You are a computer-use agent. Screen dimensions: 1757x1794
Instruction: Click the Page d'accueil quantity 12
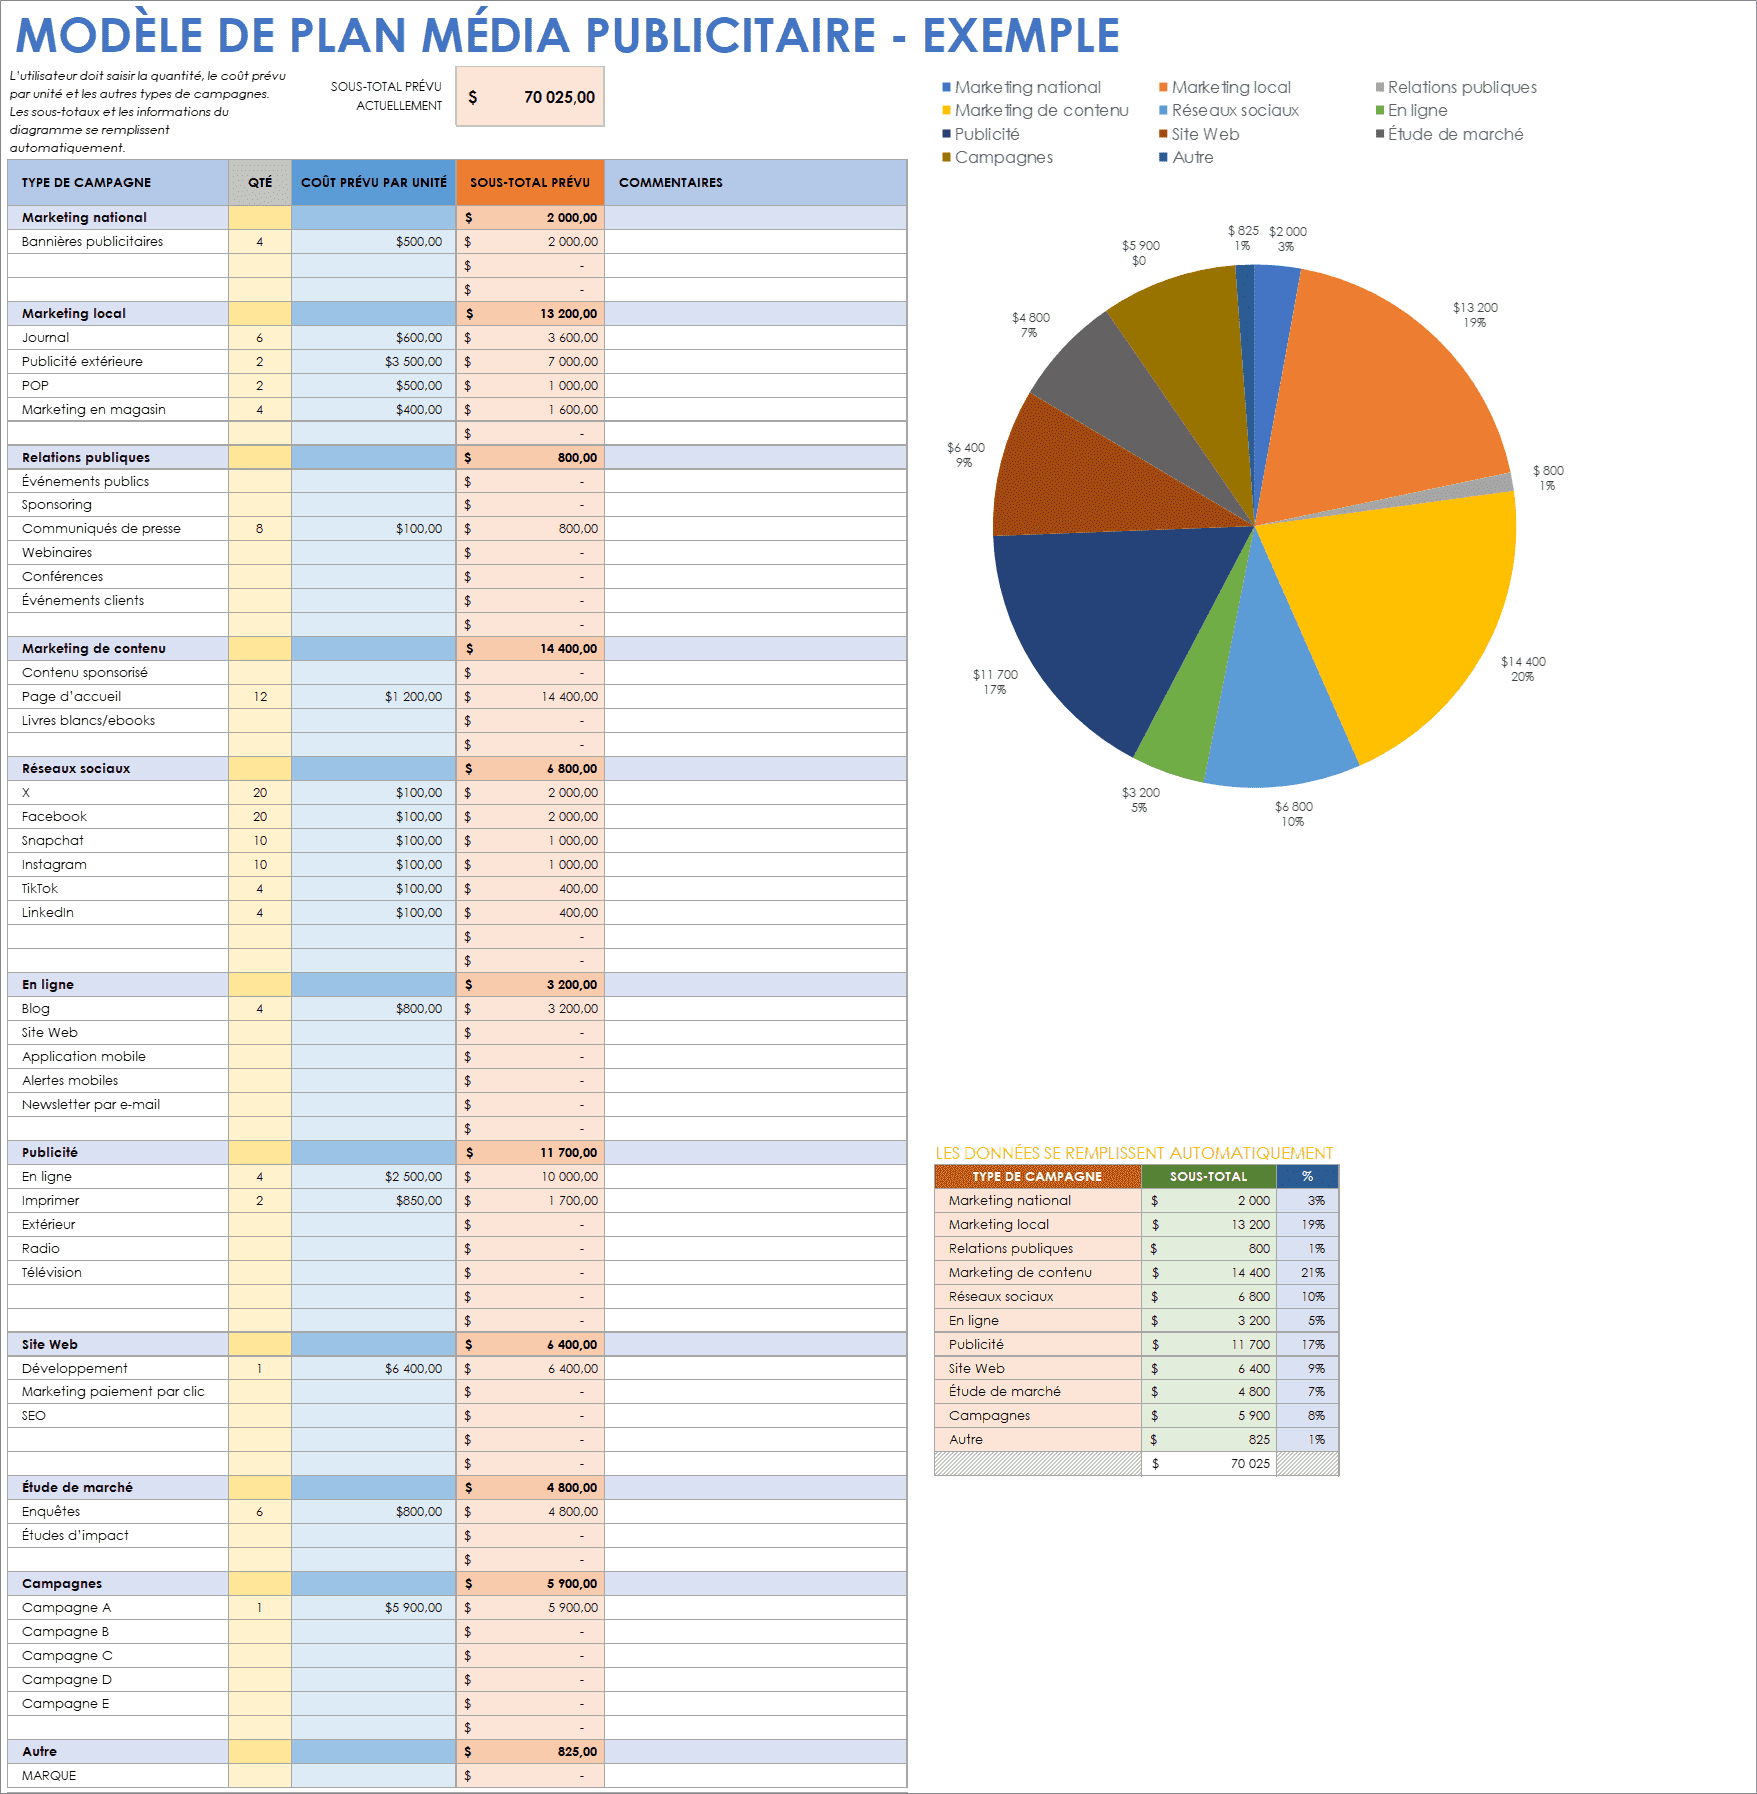click(x=260, y=697)
